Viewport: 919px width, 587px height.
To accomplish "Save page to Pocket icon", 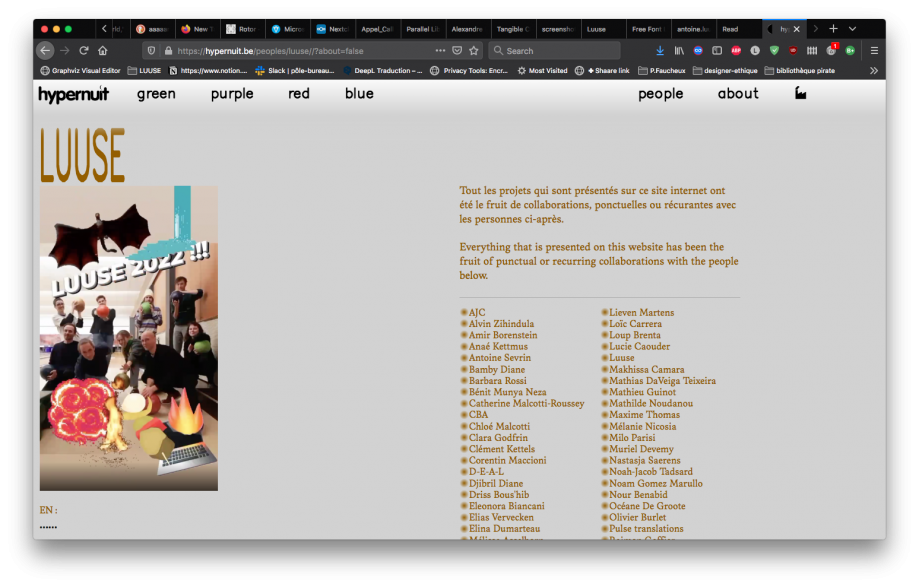I will coord(457,50).
